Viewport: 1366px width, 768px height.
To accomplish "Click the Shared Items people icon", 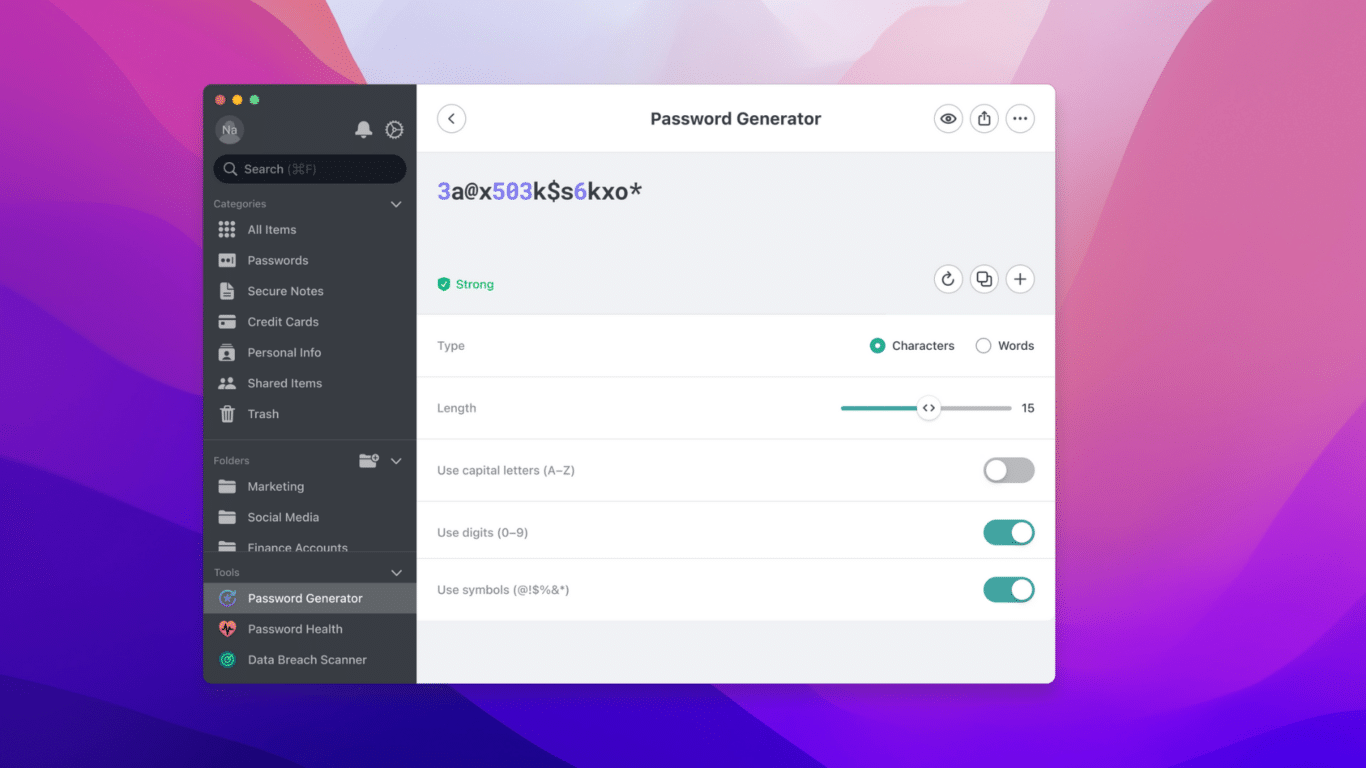I will click(227, 383).
